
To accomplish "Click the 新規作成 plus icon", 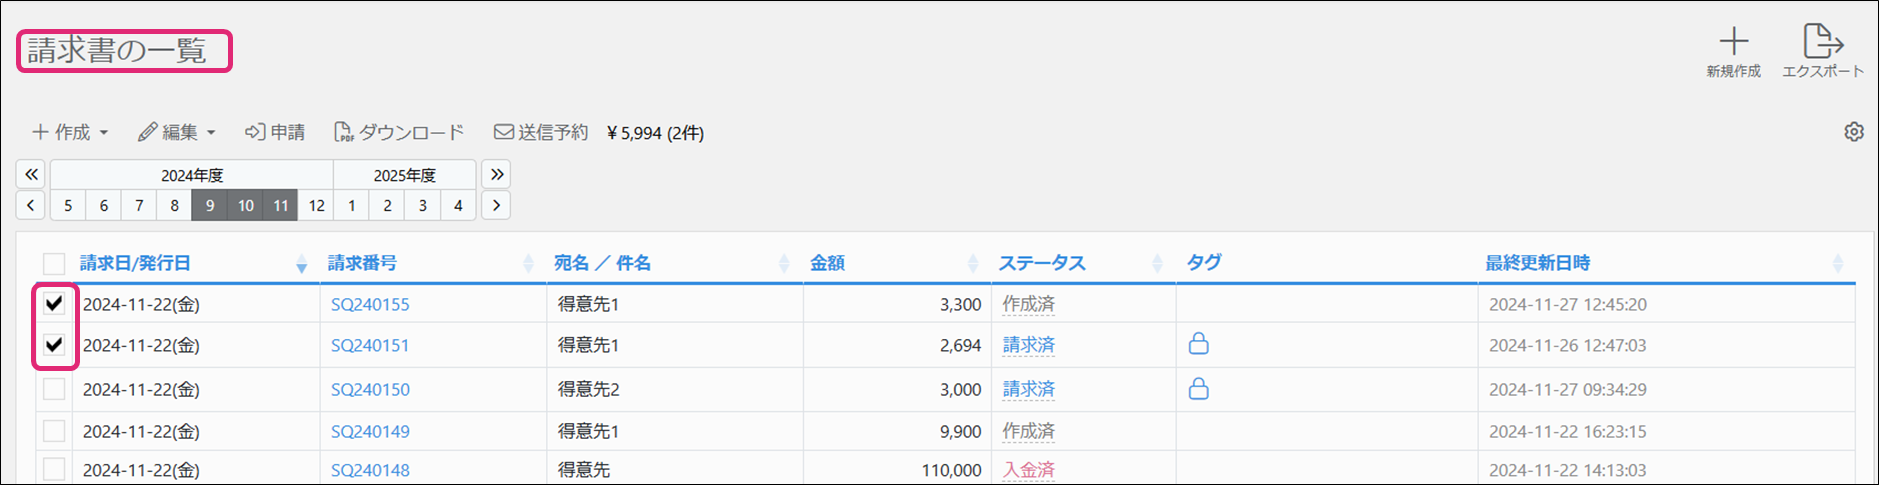I will [x=1733, y=42].
